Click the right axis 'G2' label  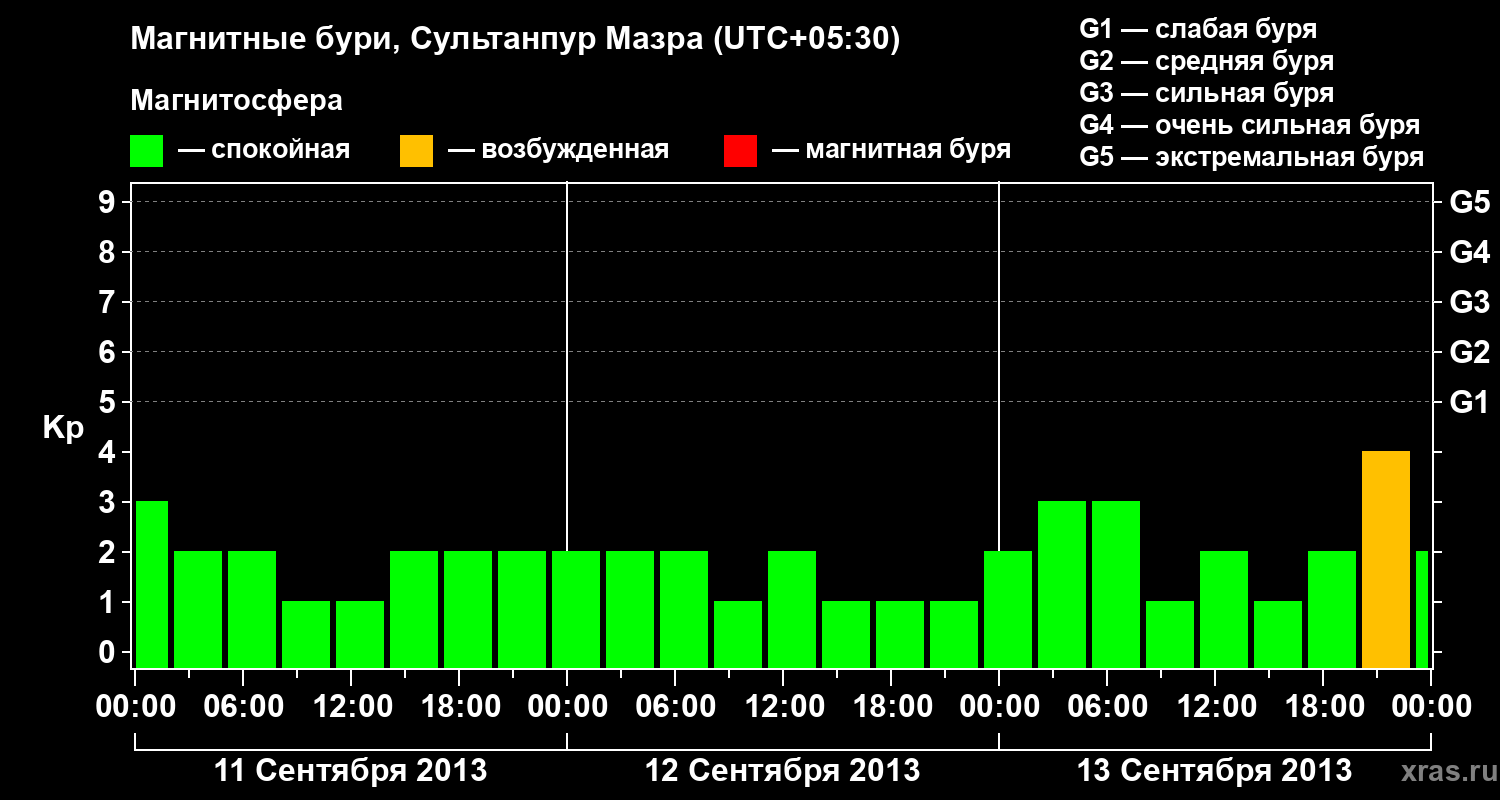click(1469, 353)
